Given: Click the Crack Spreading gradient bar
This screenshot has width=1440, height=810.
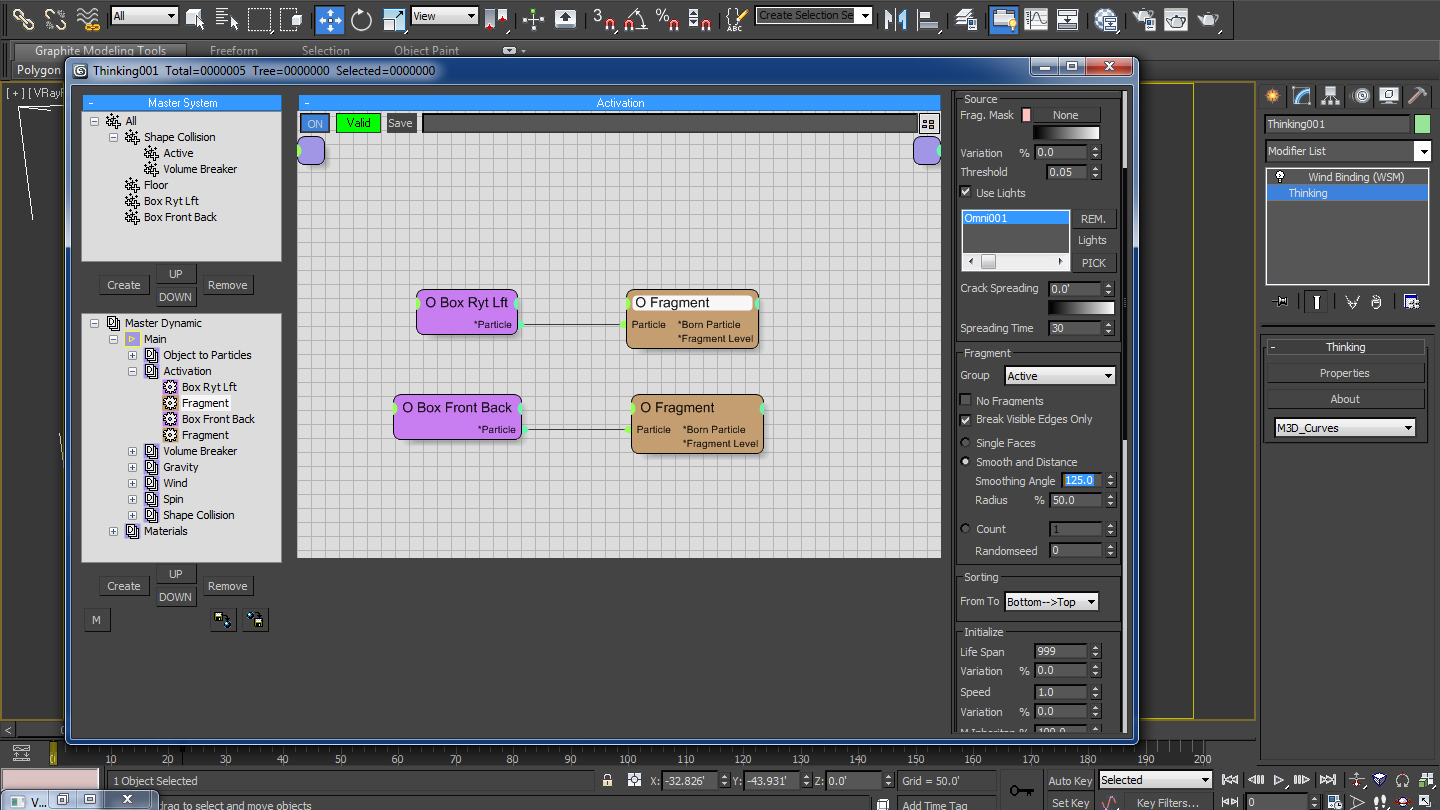Looking at the screenshot, I should [1081, 308].
